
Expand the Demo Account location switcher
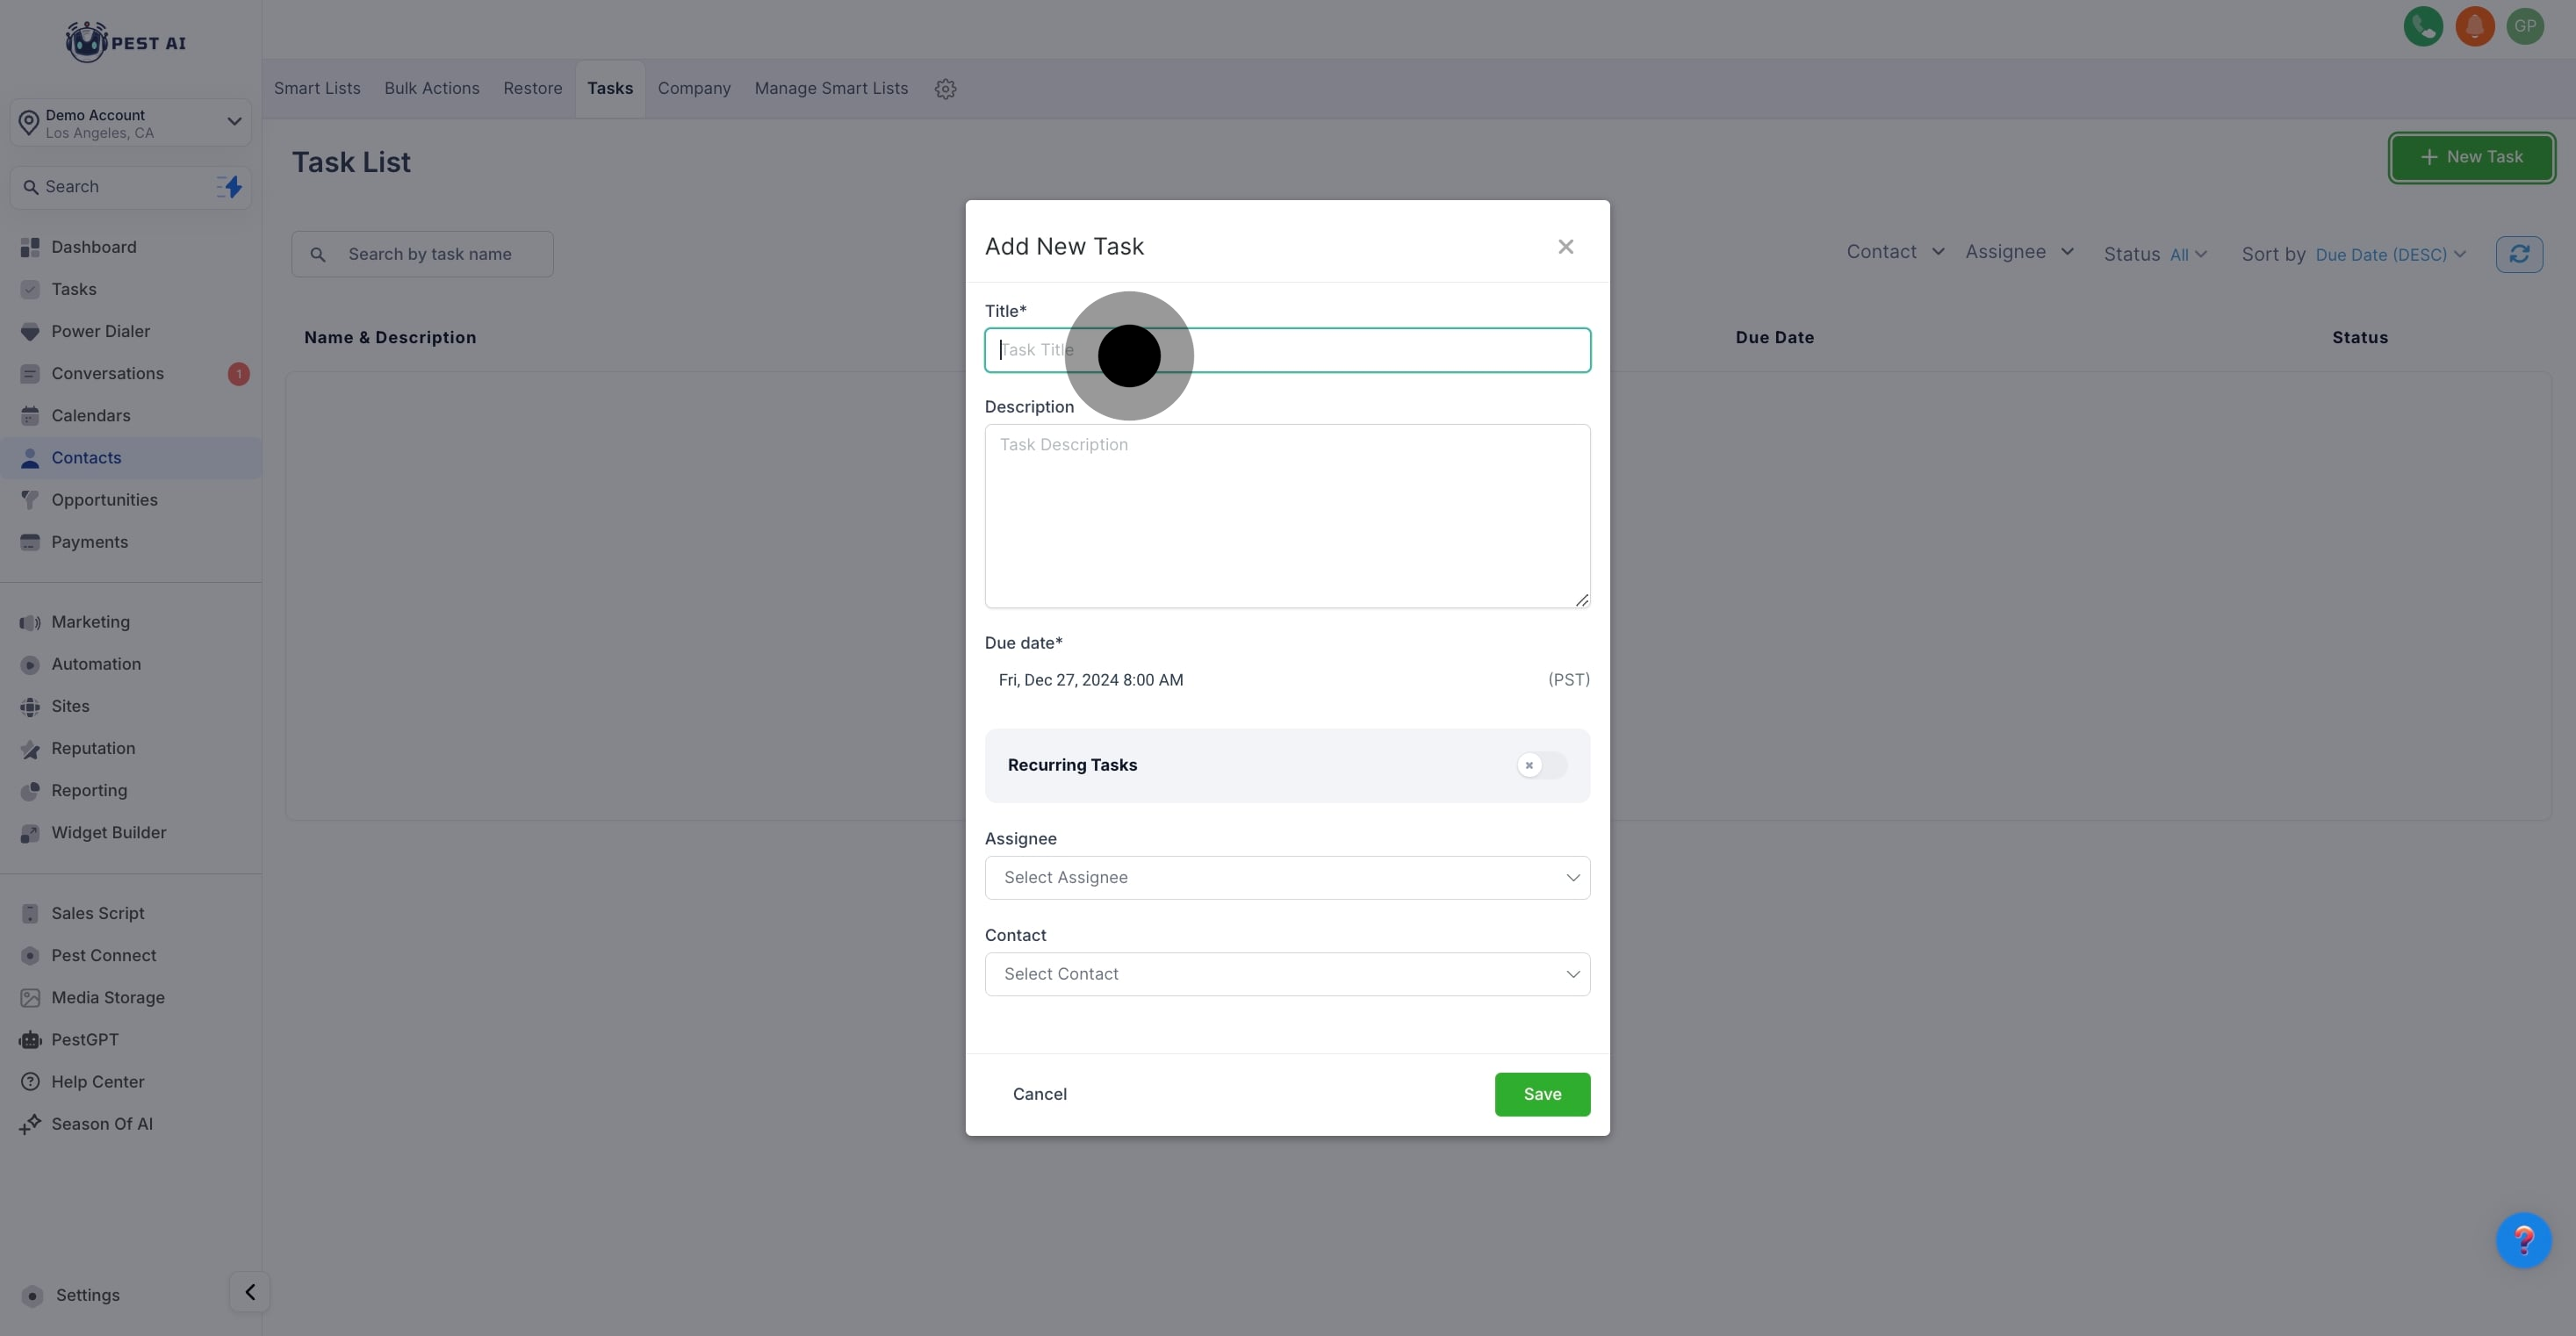[131, 123]
